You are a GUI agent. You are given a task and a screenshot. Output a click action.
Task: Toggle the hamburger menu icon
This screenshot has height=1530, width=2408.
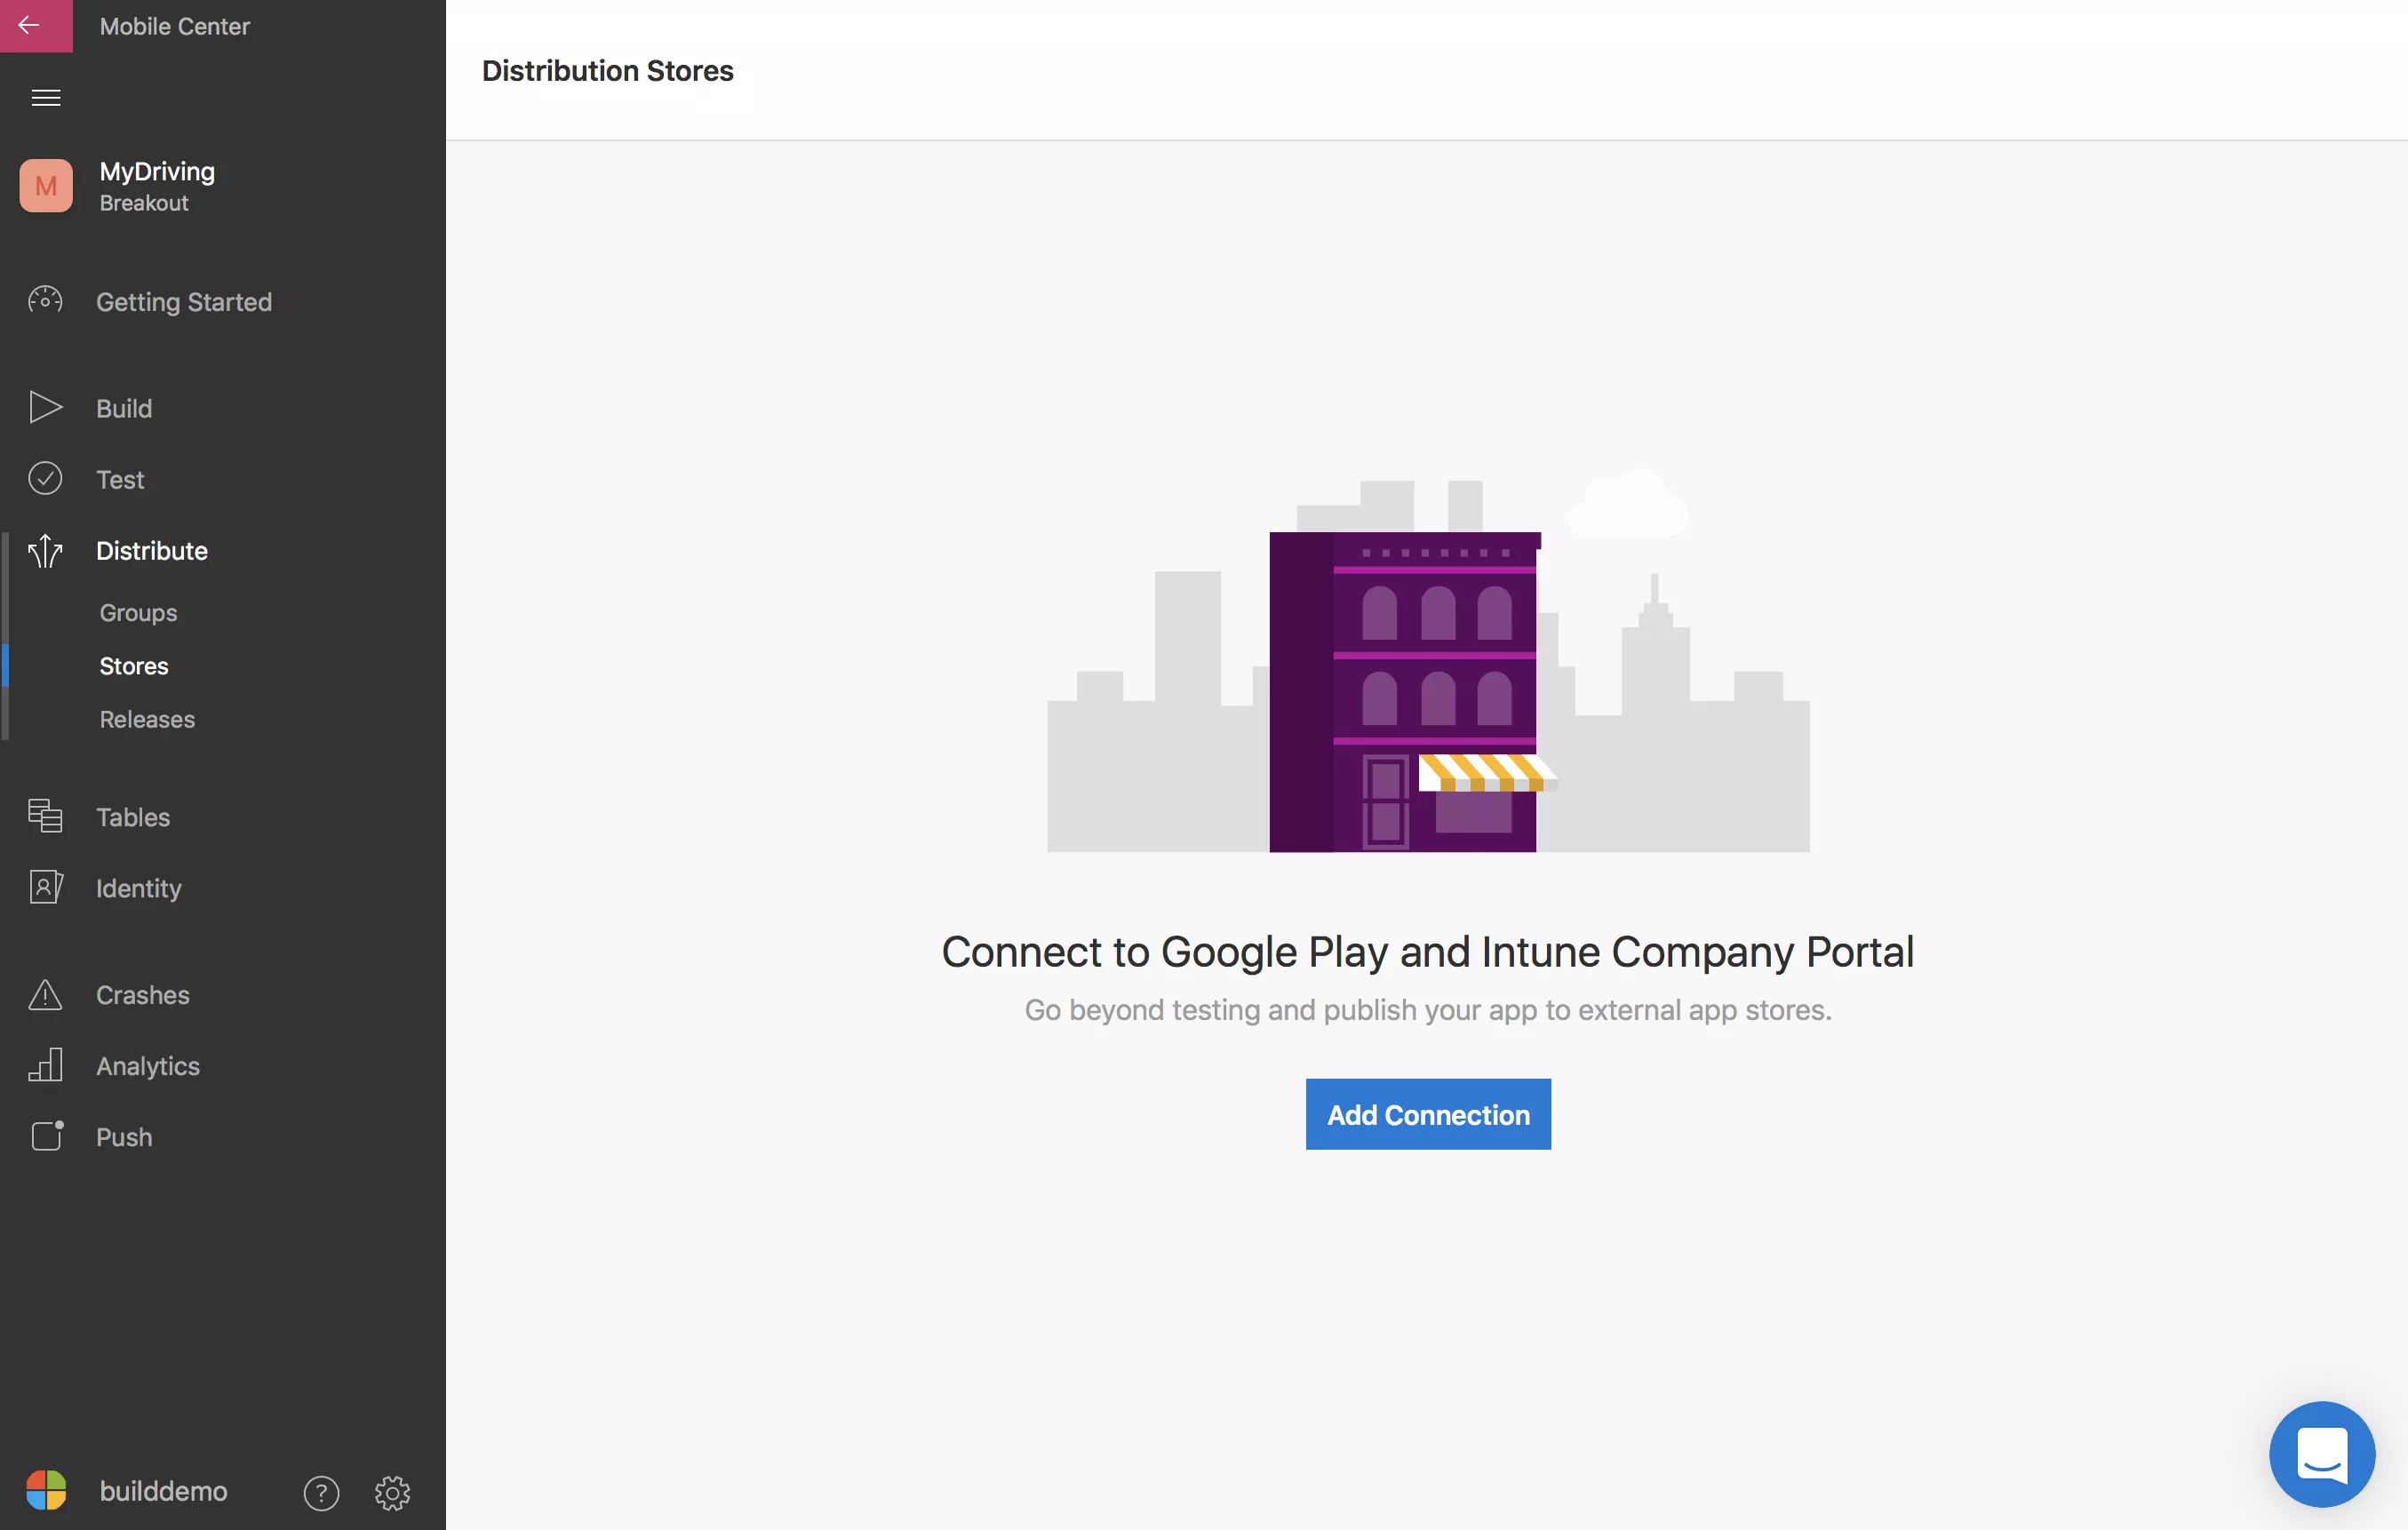click(46, 97)
